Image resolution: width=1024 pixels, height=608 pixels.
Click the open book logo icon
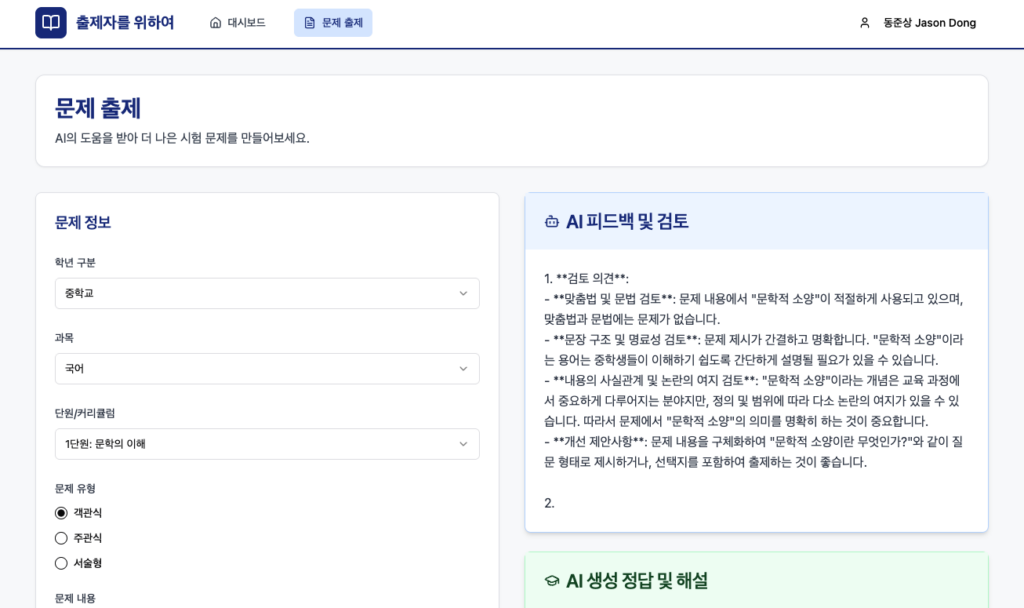point(51,23)
